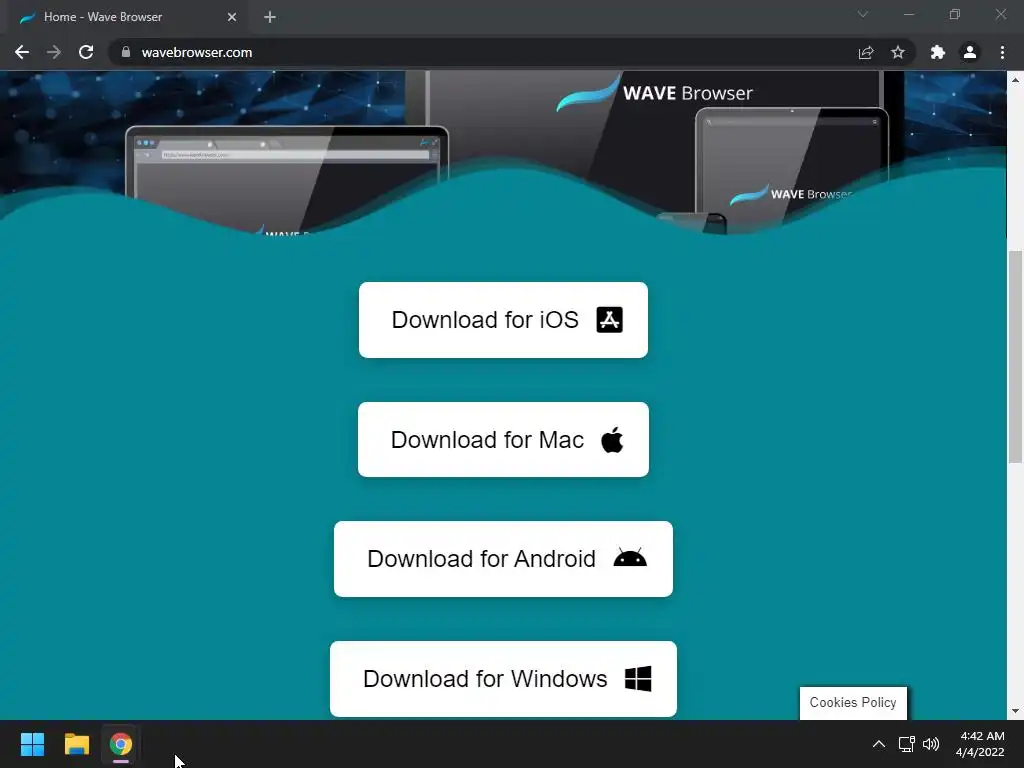This screenshot has height=768, width=1024.
Task: Reload the Wave Browser page
Action: pyautogui.click(x=86, y=52)
